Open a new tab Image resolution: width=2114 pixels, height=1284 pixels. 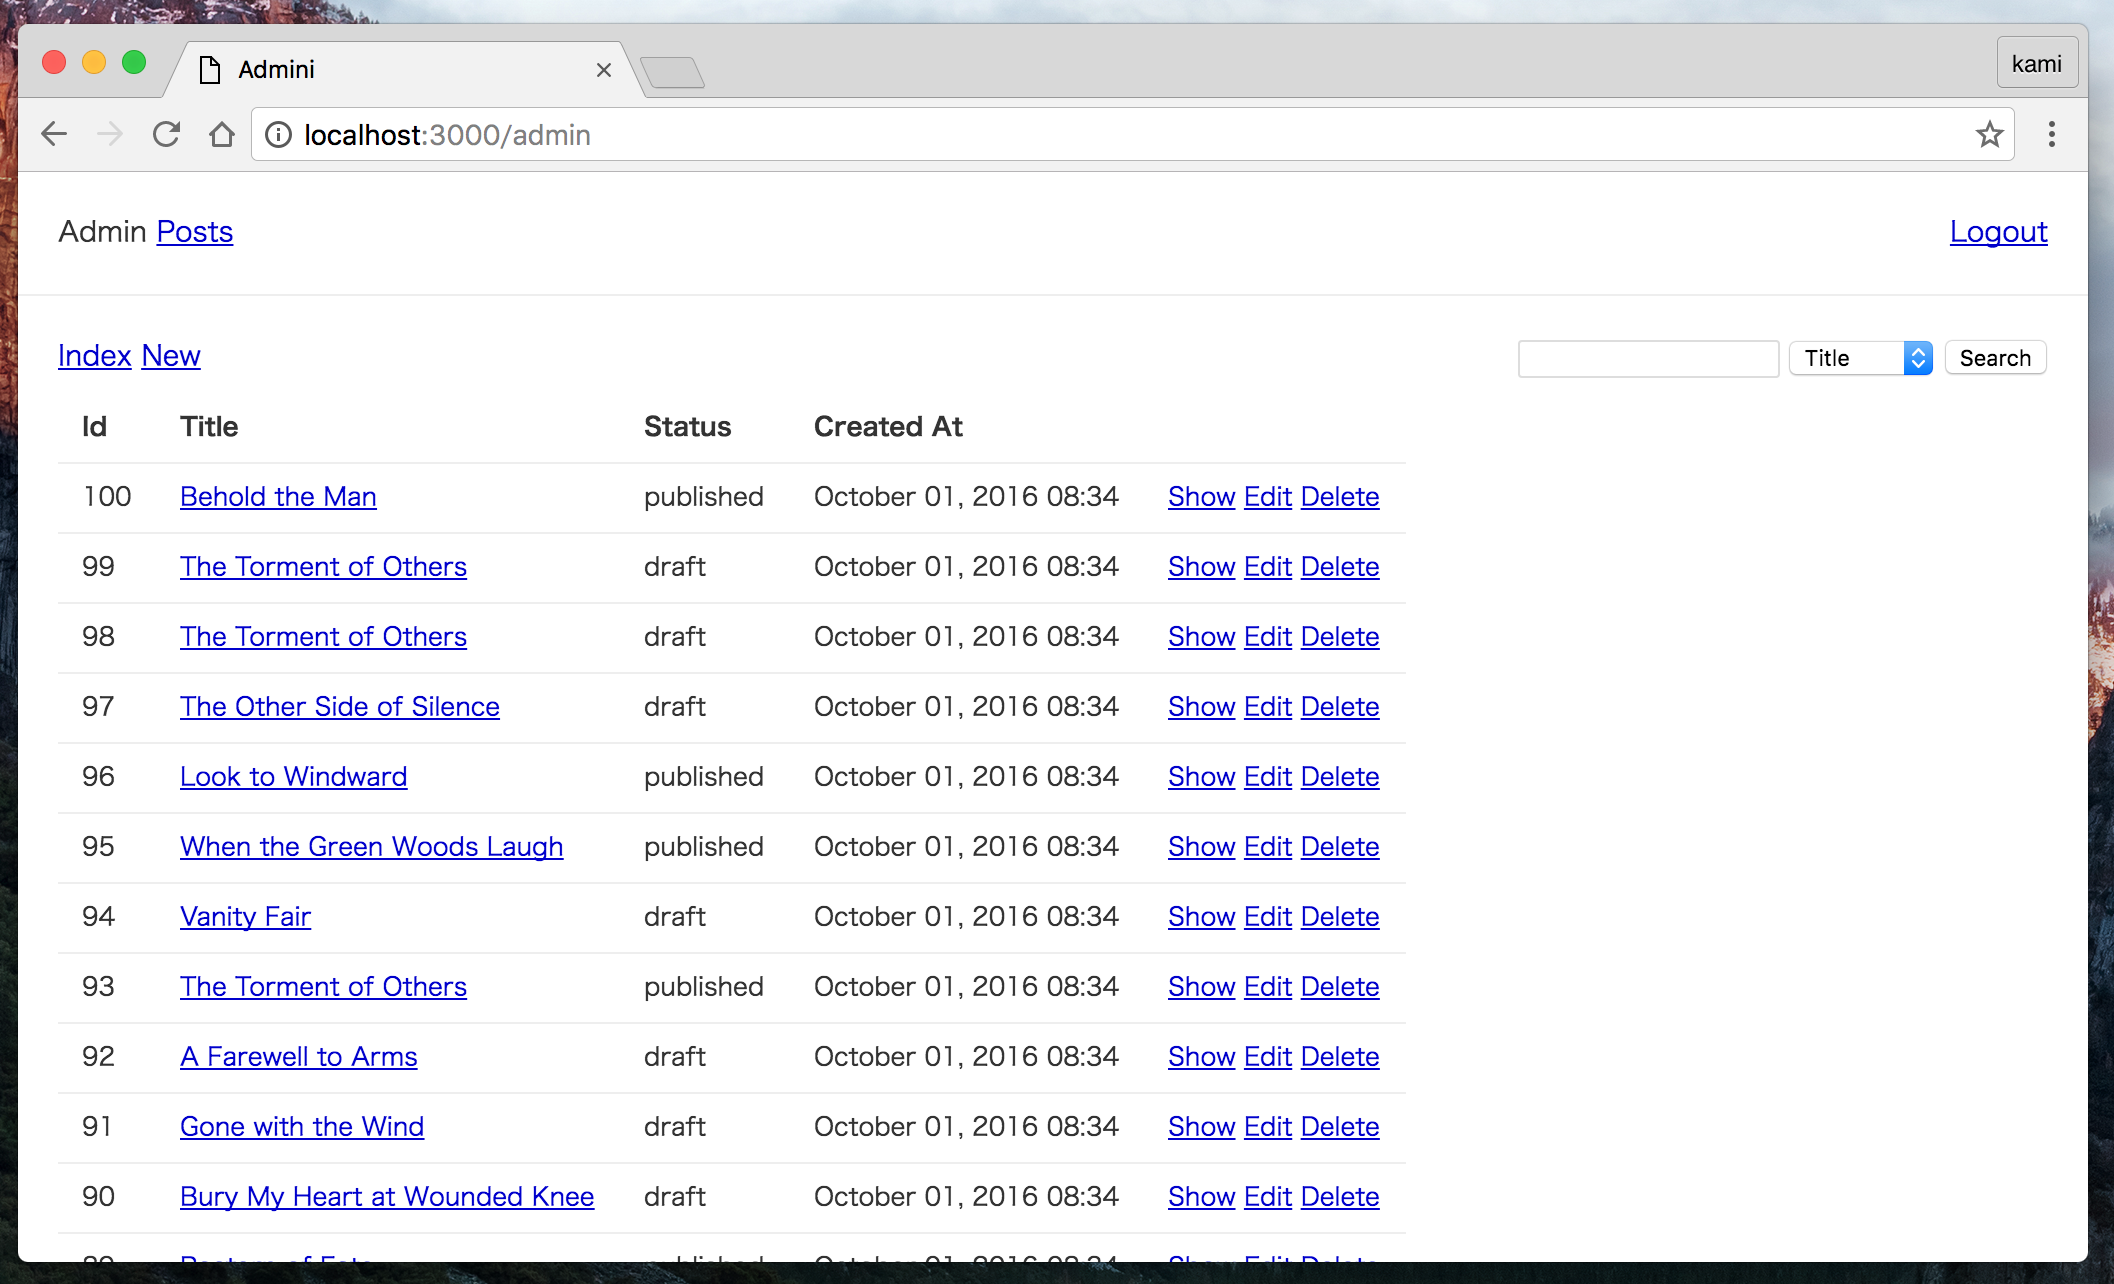(x=672, y=72)
